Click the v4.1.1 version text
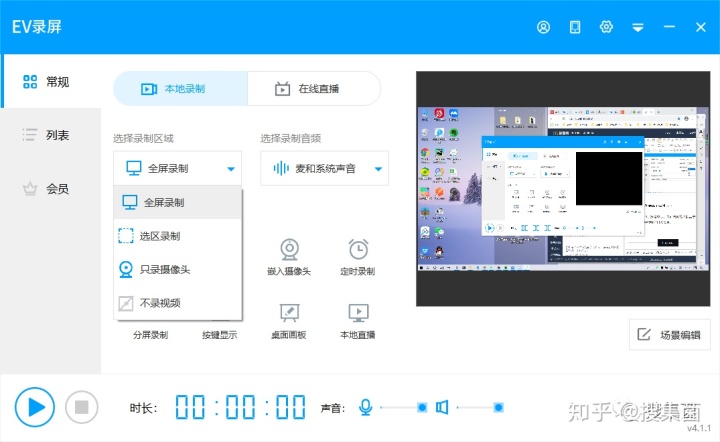The width and height of the screenshot is (720, 442). [x=698, y=428]
